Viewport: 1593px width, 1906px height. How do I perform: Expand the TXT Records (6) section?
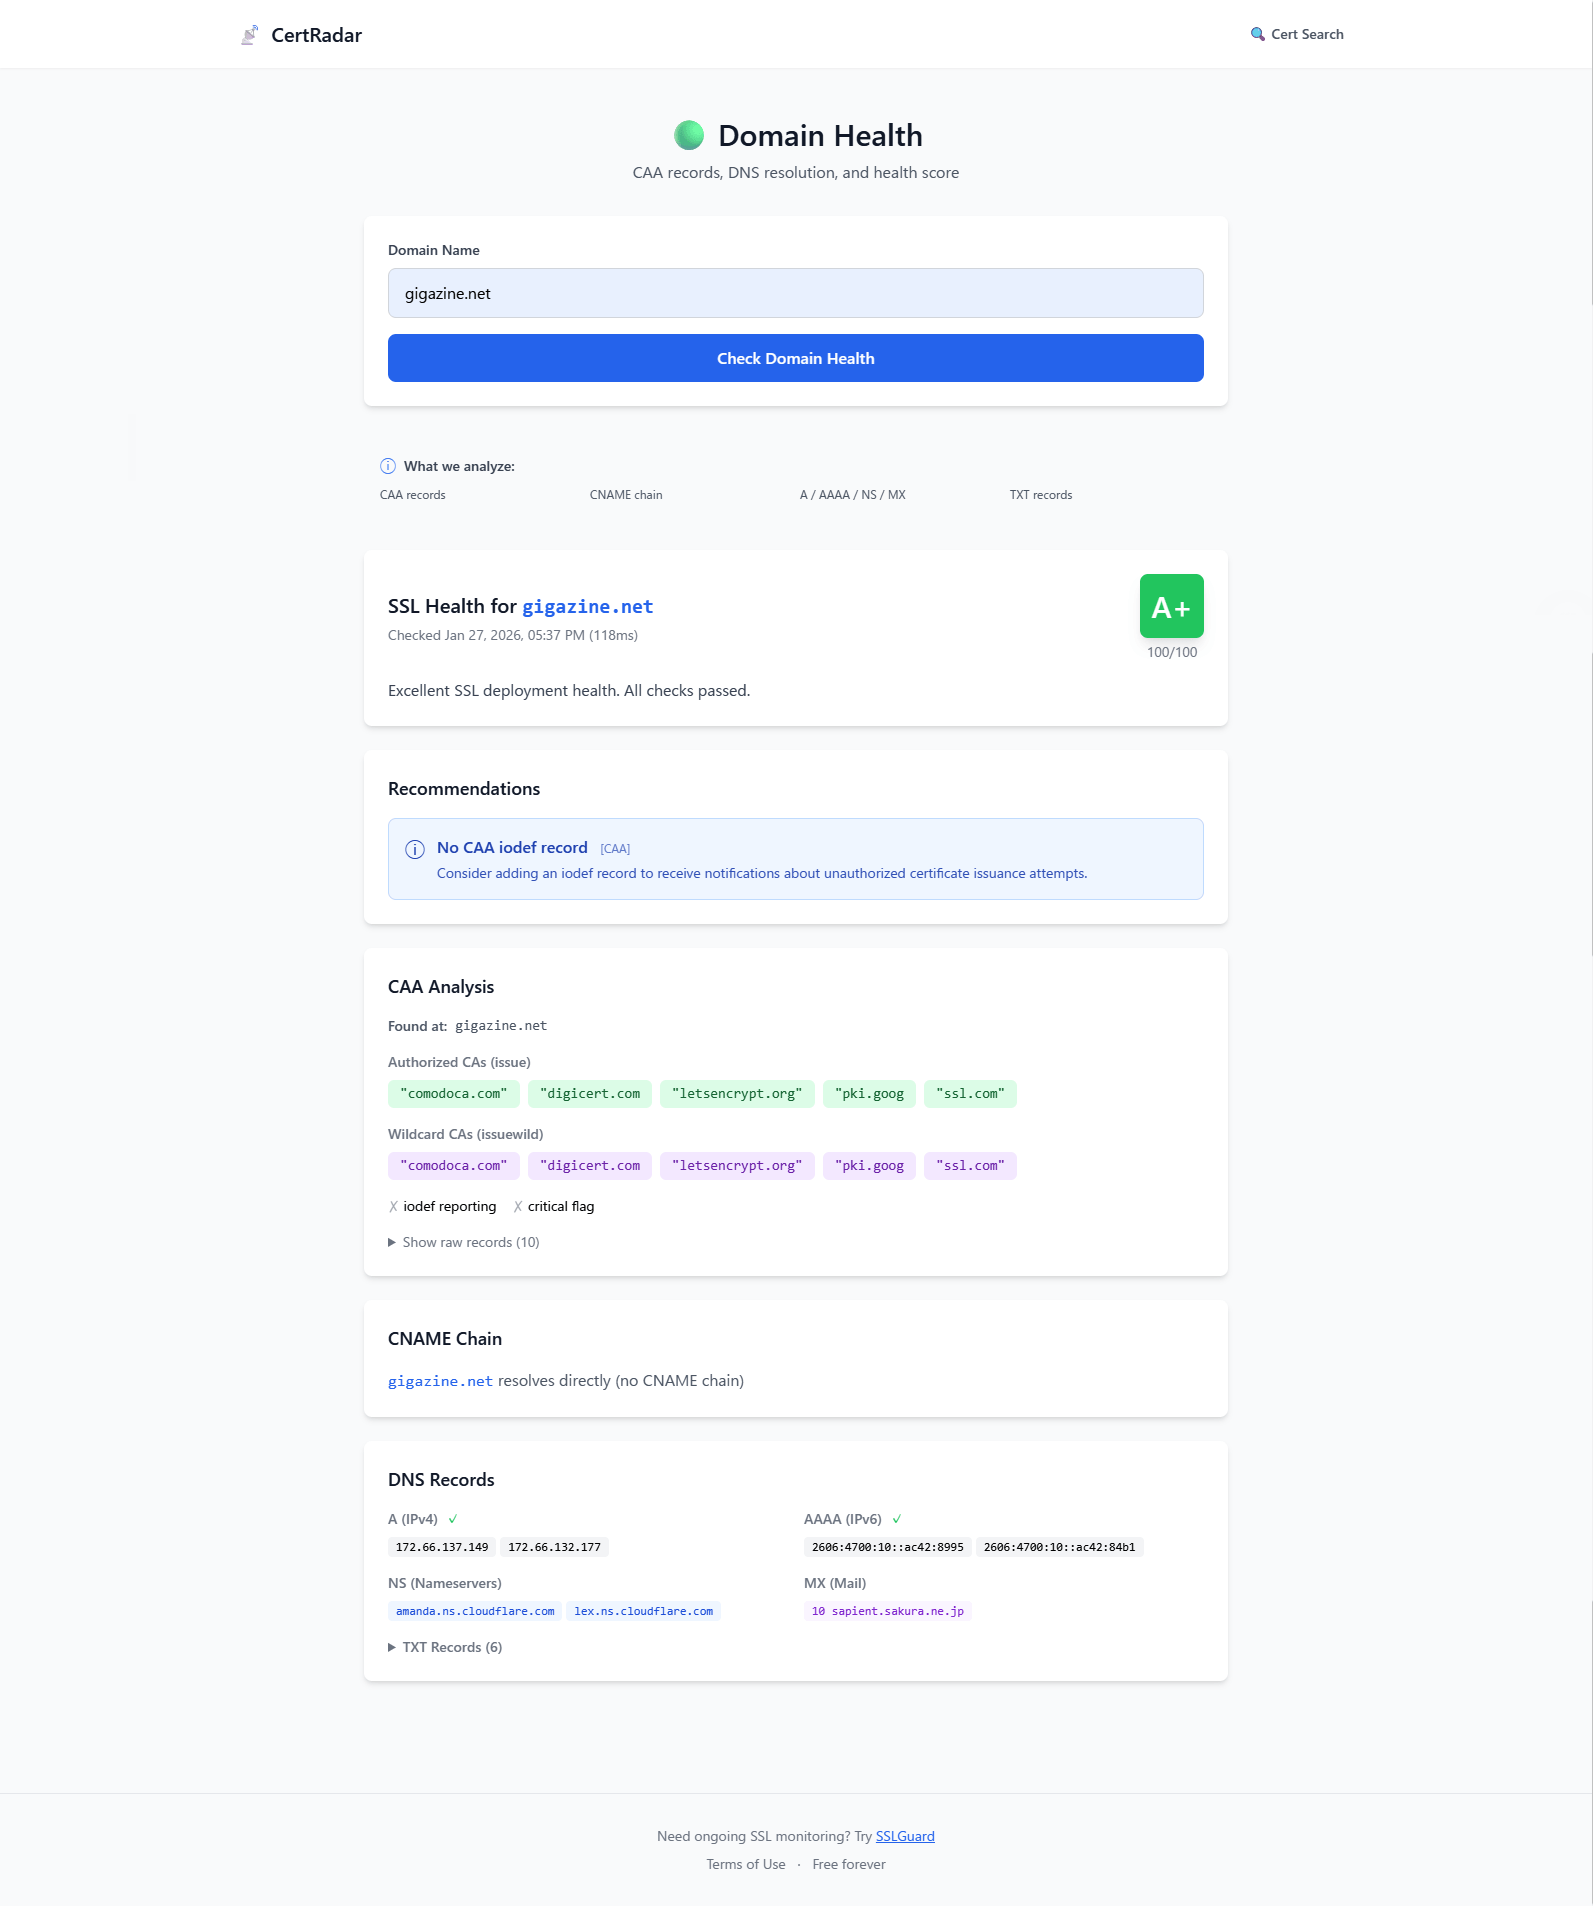tap(446, 1647)
